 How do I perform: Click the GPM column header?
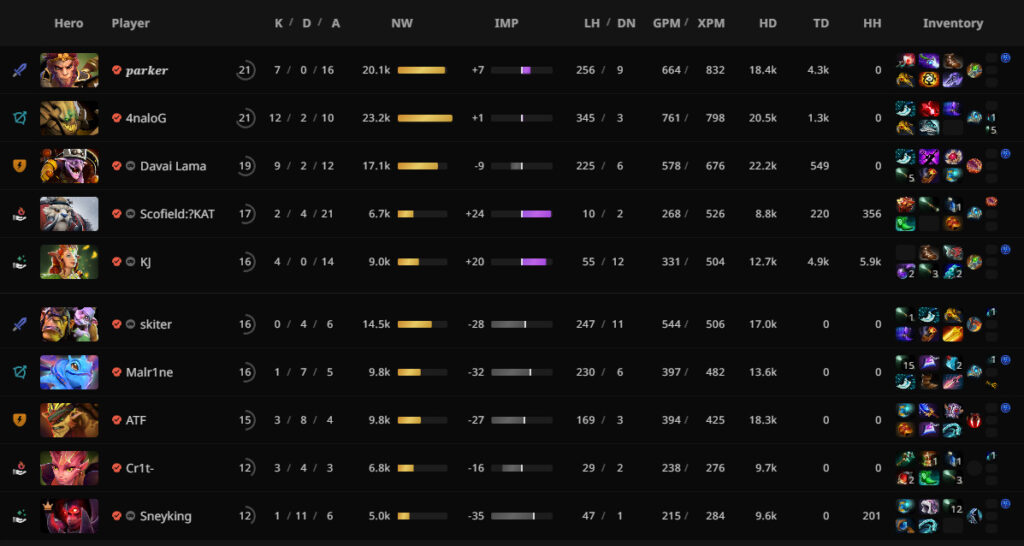(665, 23)
